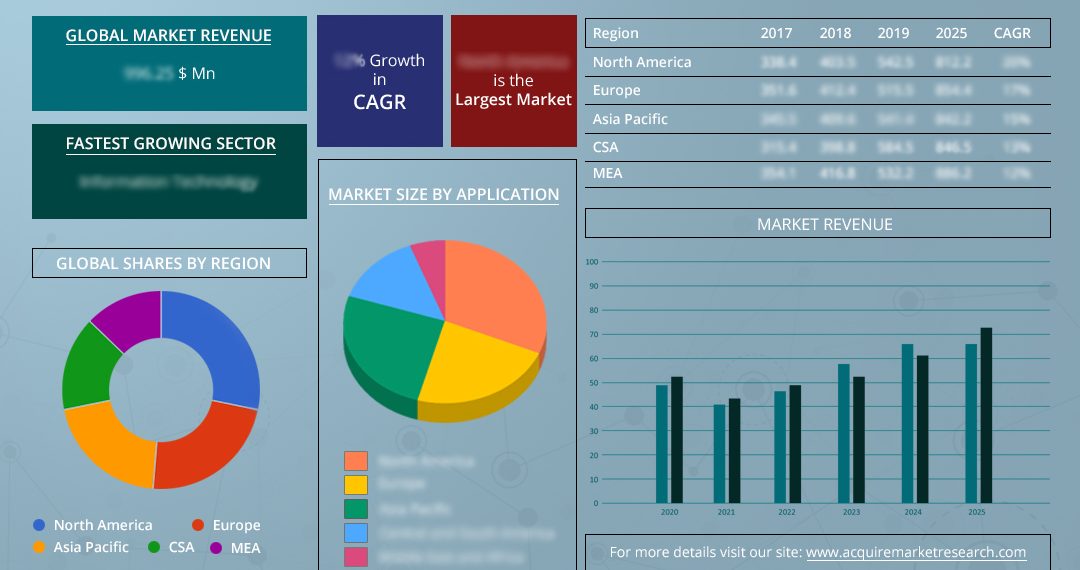The height and width of the screenshot is (570, 1080).
Task: Click the purple MEA legend dot
Action: (x=216, y=547)
